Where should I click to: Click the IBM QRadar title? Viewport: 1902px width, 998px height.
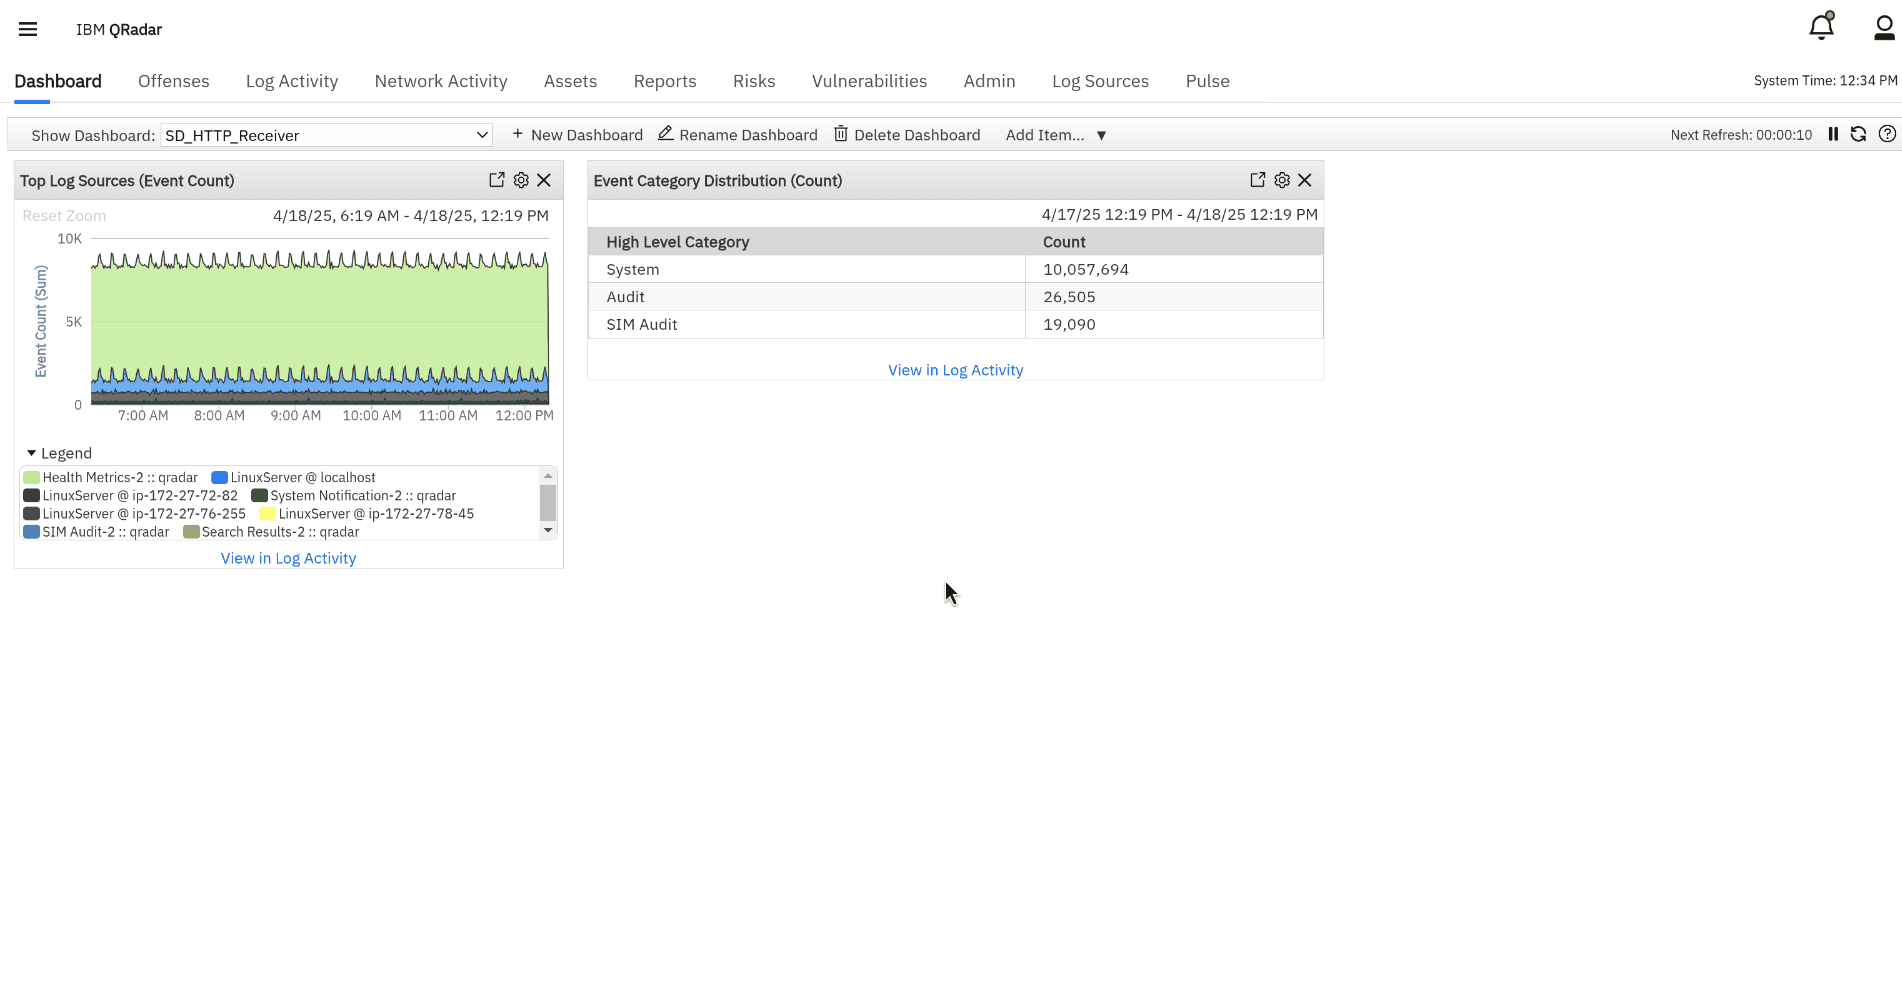(x=119, y=30)
